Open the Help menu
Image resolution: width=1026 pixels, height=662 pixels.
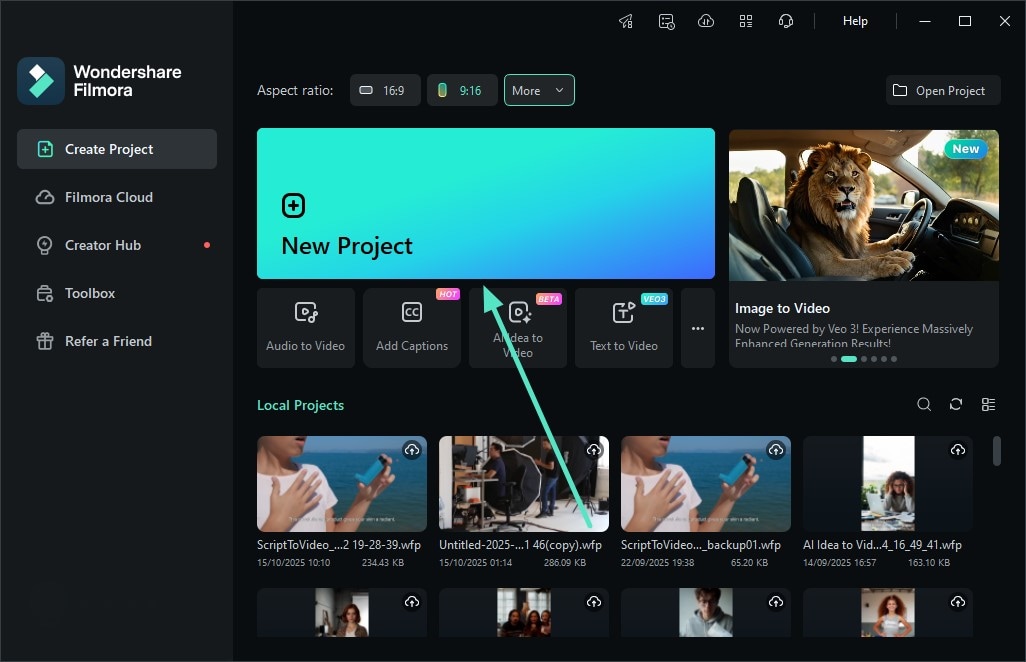click(855, 20)
